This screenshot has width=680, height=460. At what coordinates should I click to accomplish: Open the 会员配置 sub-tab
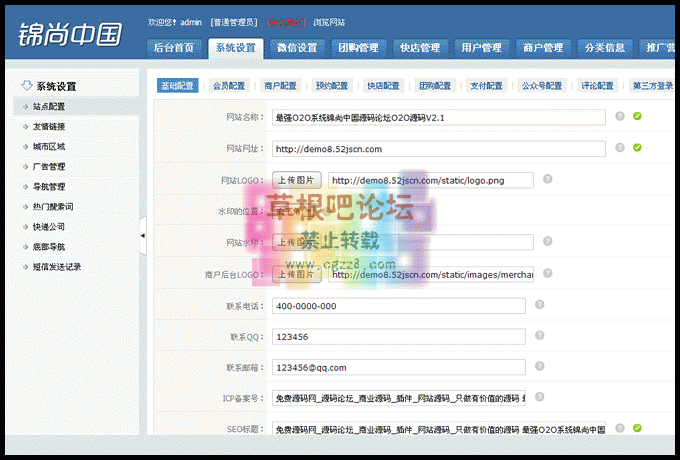click(229, 86)
